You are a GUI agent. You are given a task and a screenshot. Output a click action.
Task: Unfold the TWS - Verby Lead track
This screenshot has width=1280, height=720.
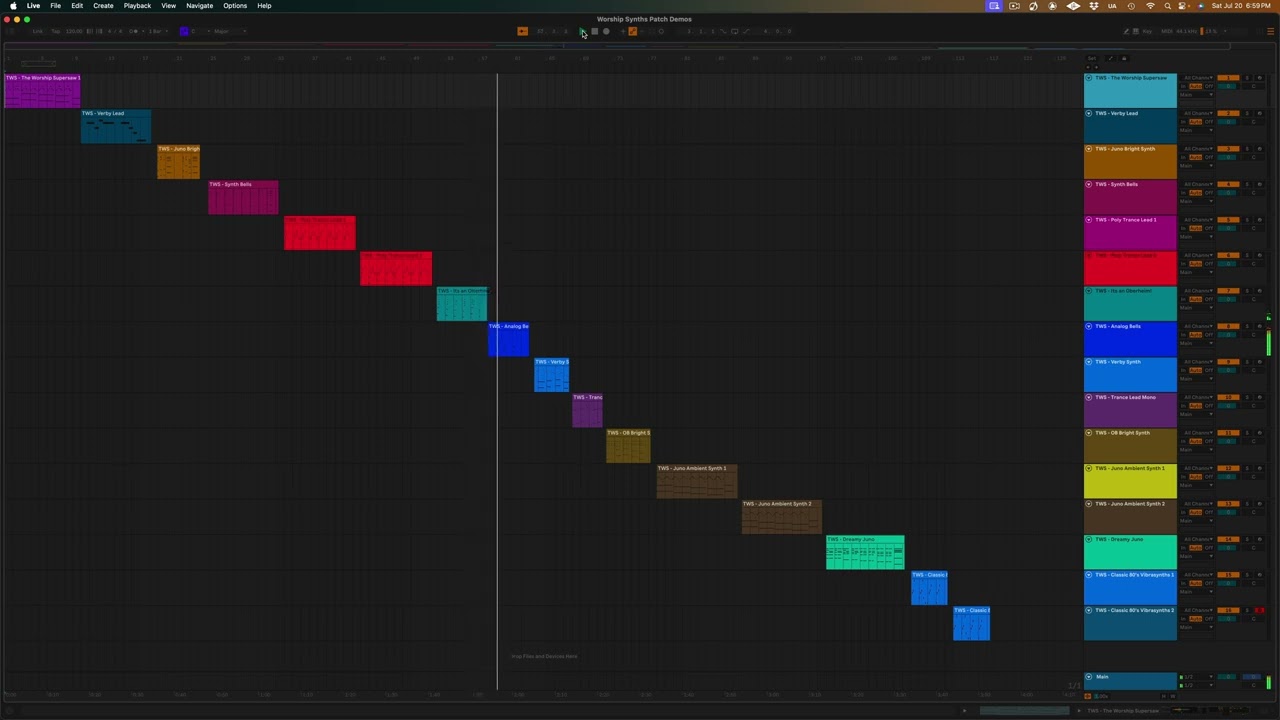point(1089,113)
